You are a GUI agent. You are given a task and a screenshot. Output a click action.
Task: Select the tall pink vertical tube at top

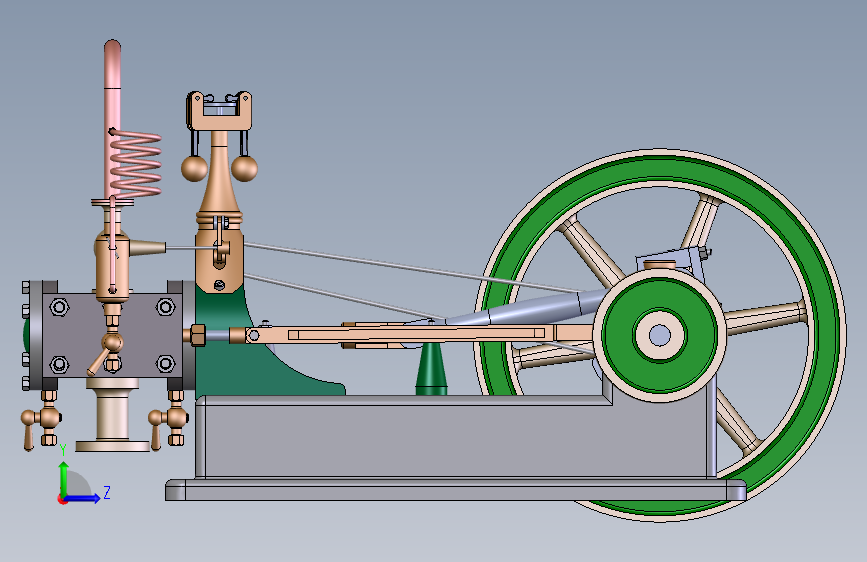coord(112,119)
